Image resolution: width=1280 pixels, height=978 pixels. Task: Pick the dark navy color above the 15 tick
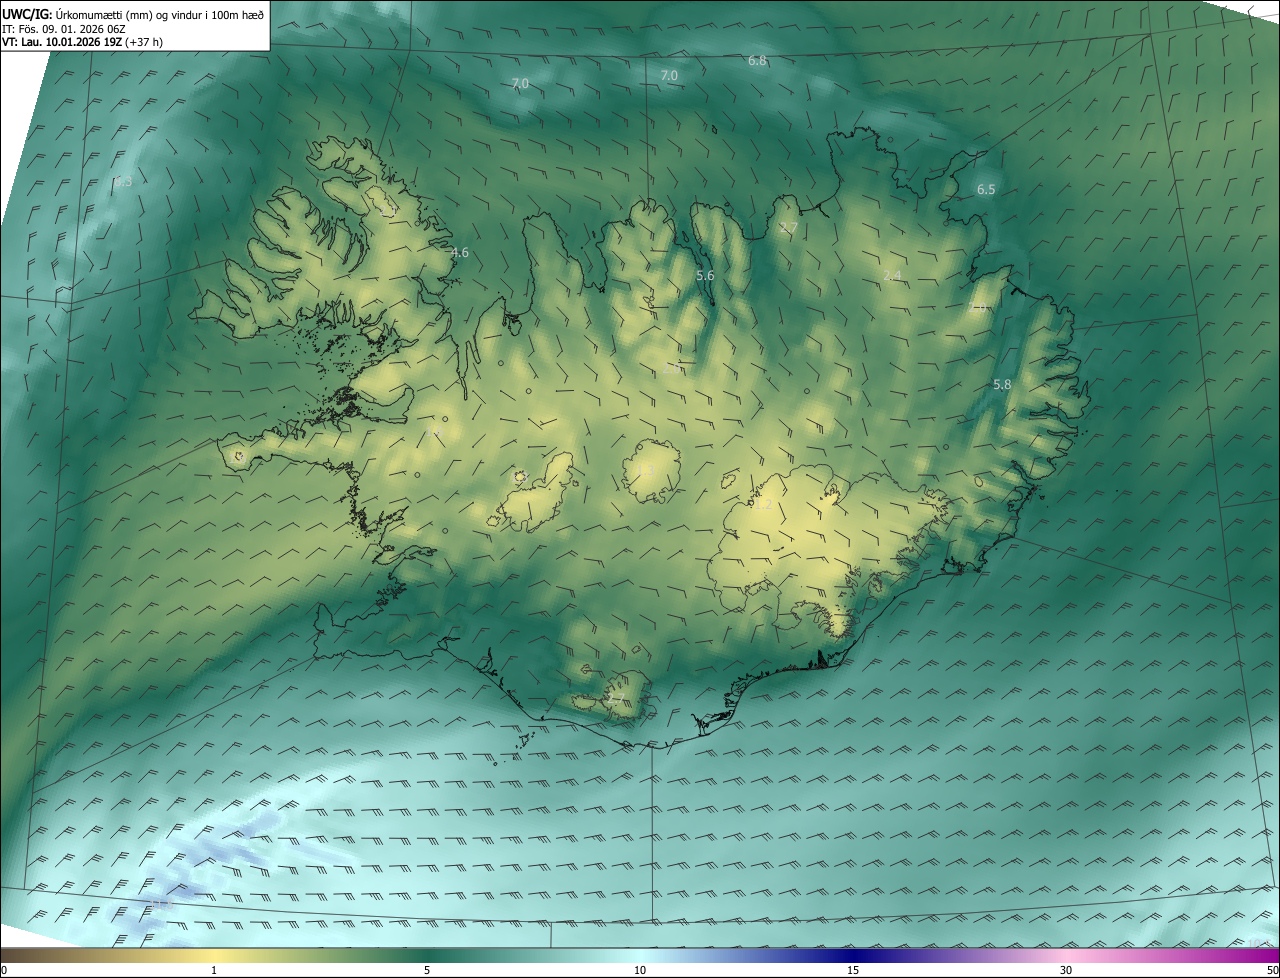pos(853,955)
